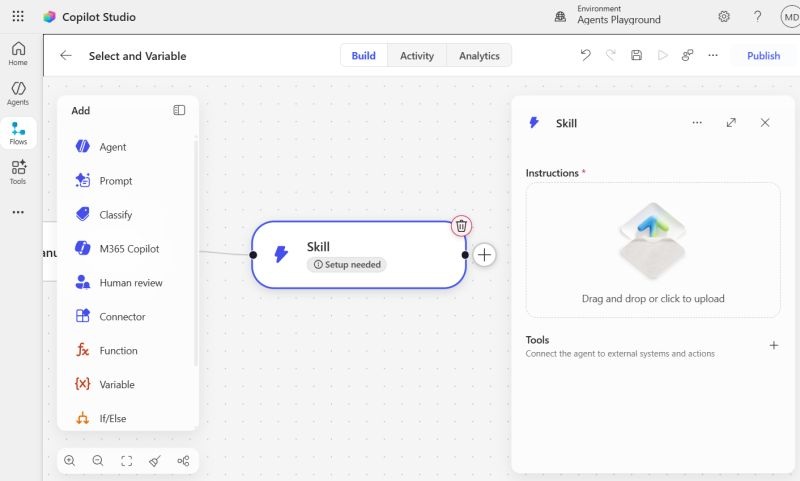The image size is (800, 481).
Task: Undo the last change
Action: [586, 55]
